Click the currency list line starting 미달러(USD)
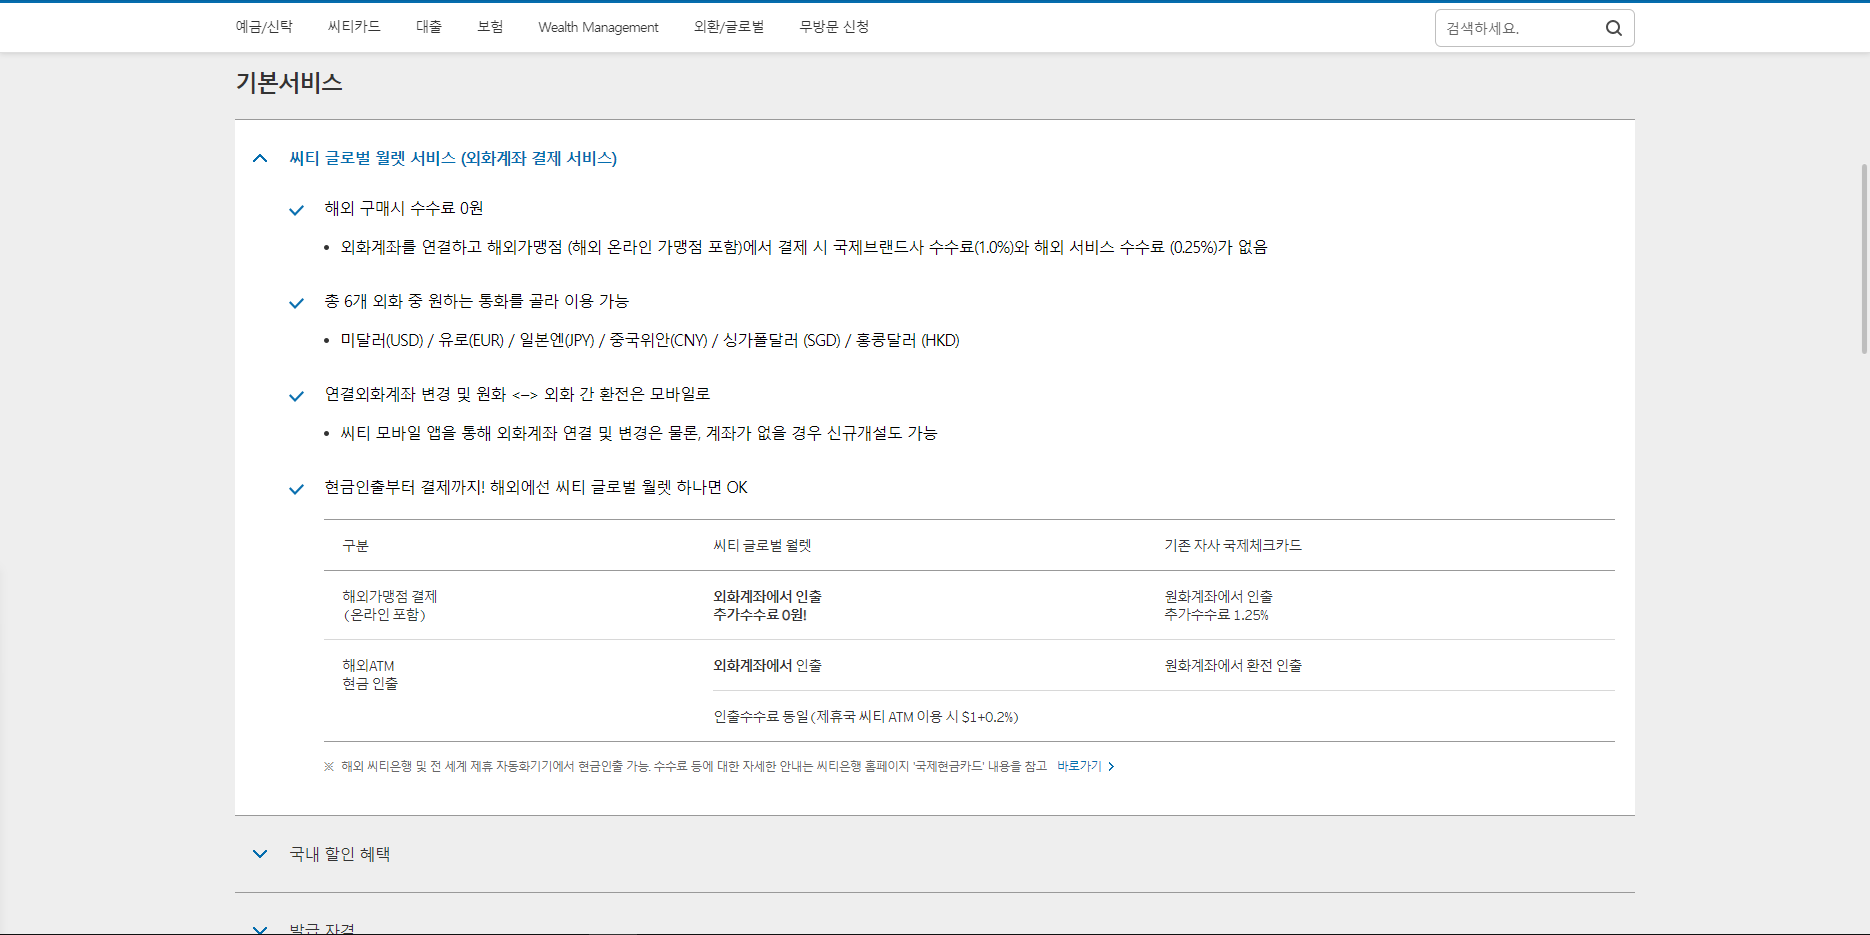Image resolution: width=1870 pixels, height=935 pixels. [650, 340]
